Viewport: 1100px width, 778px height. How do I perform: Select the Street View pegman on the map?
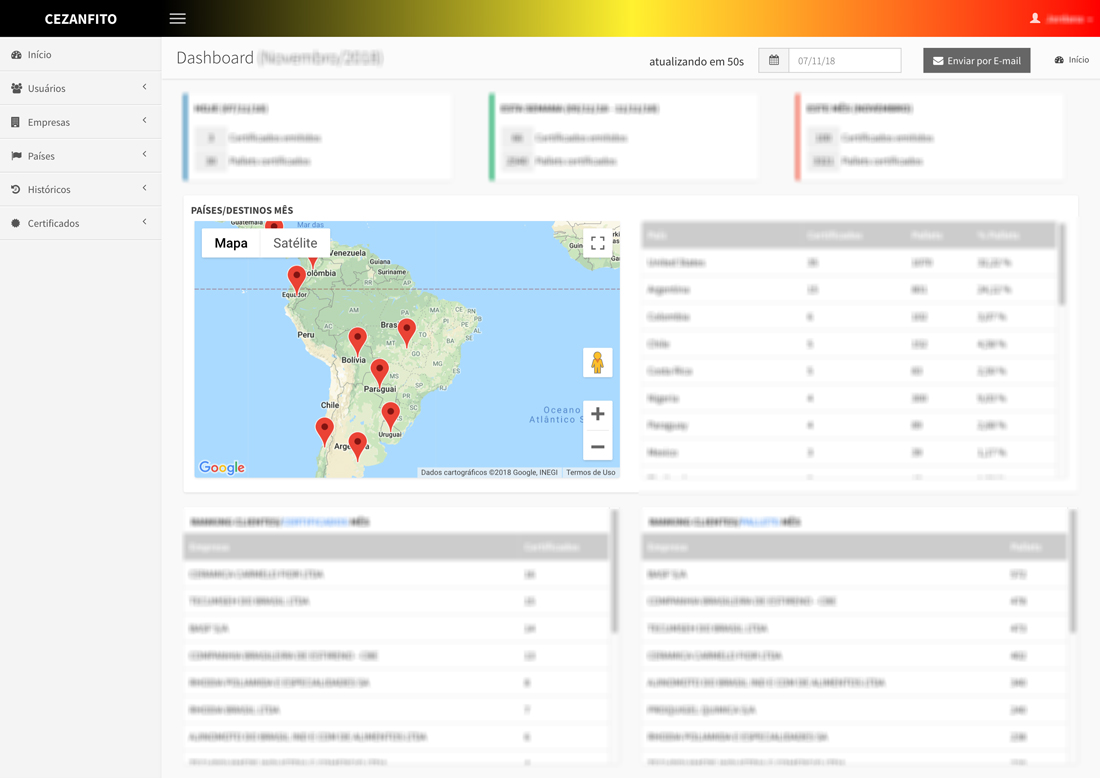click(598, 363)
